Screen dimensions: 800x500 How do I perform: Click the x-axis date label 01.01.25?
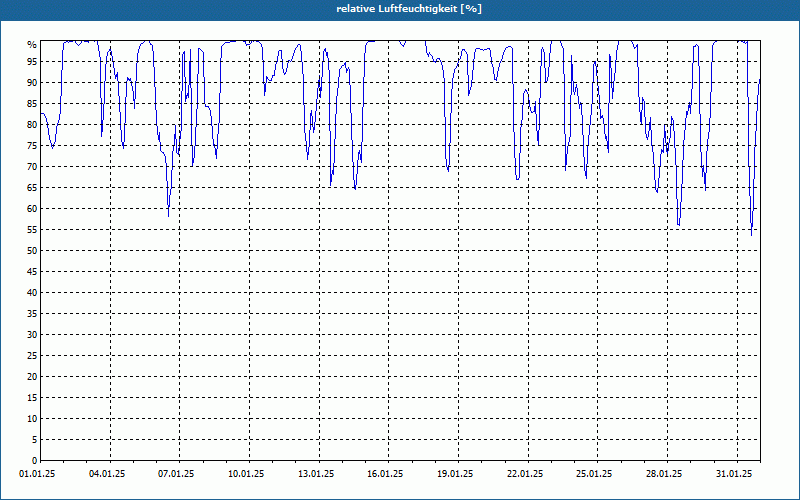pyautogui.click(x=37, y=474)
